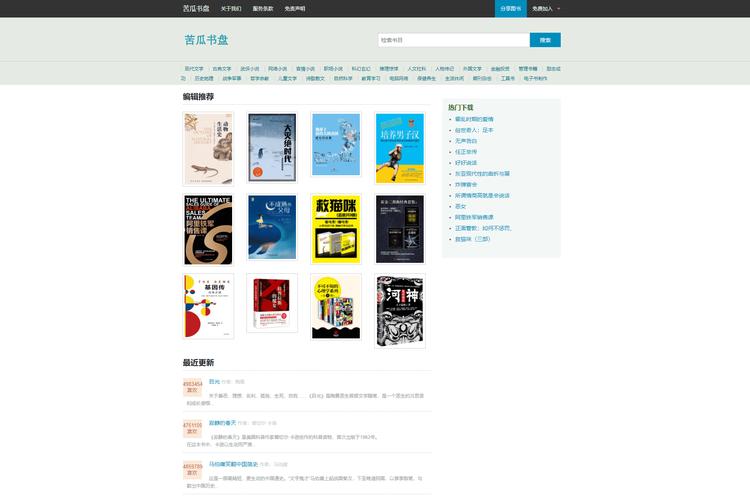Viewport: 750px width, 500px height.
Task: Open the dark box-set book cover
Action: click(x=400, y=229)
